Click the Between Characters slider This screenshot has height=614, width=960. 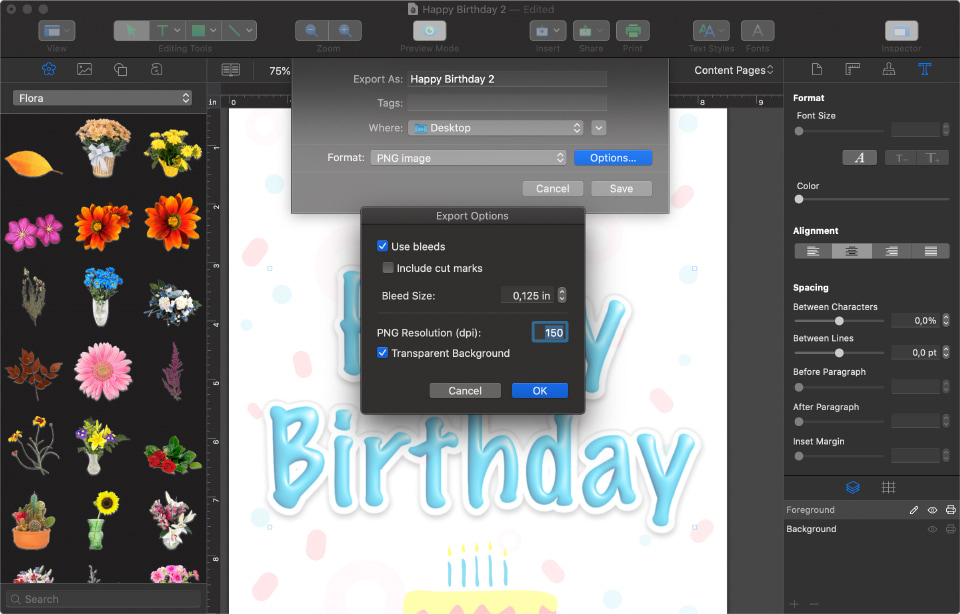[x=839, y=321]
